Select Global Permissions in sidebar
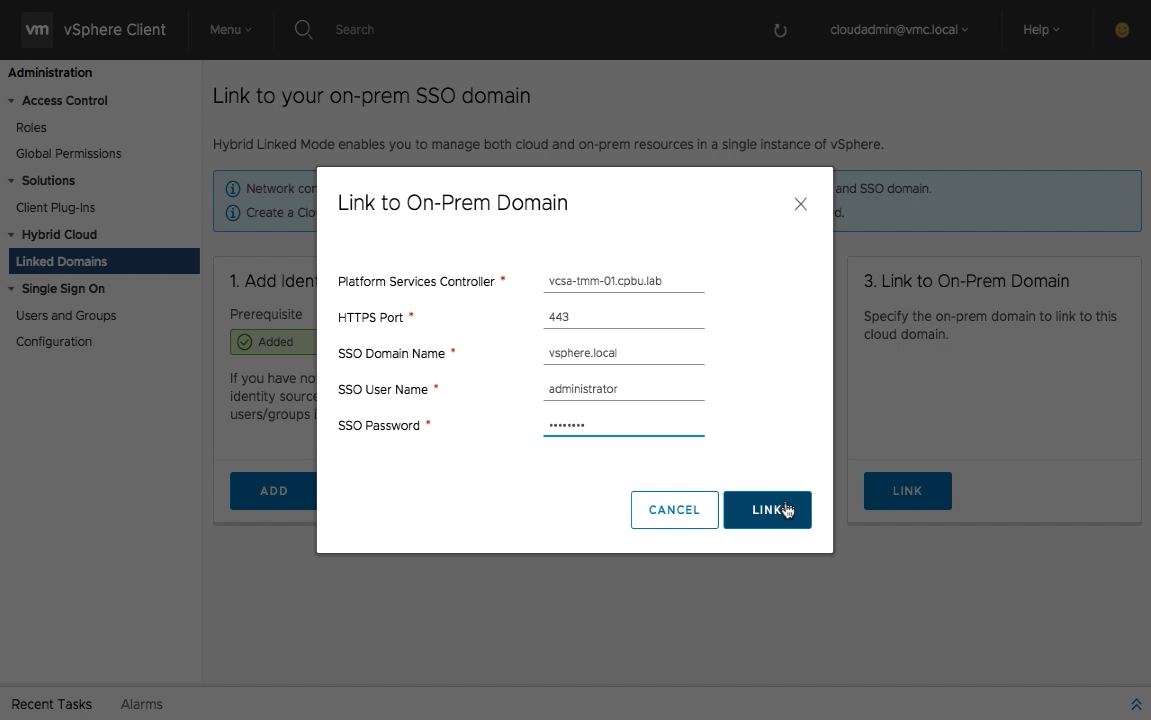Screen dimensions: 1151x720 tap(68, 154)
